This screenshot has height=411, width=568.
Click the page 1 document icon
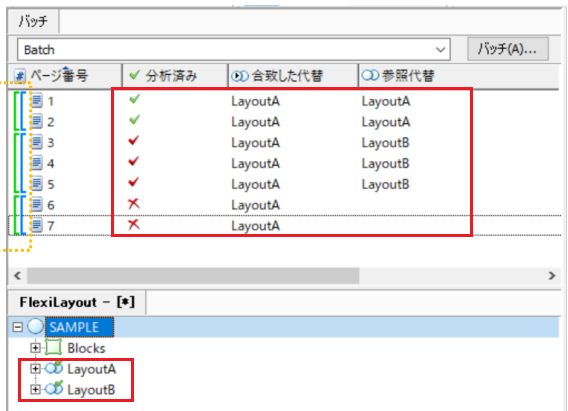[36, 100]
